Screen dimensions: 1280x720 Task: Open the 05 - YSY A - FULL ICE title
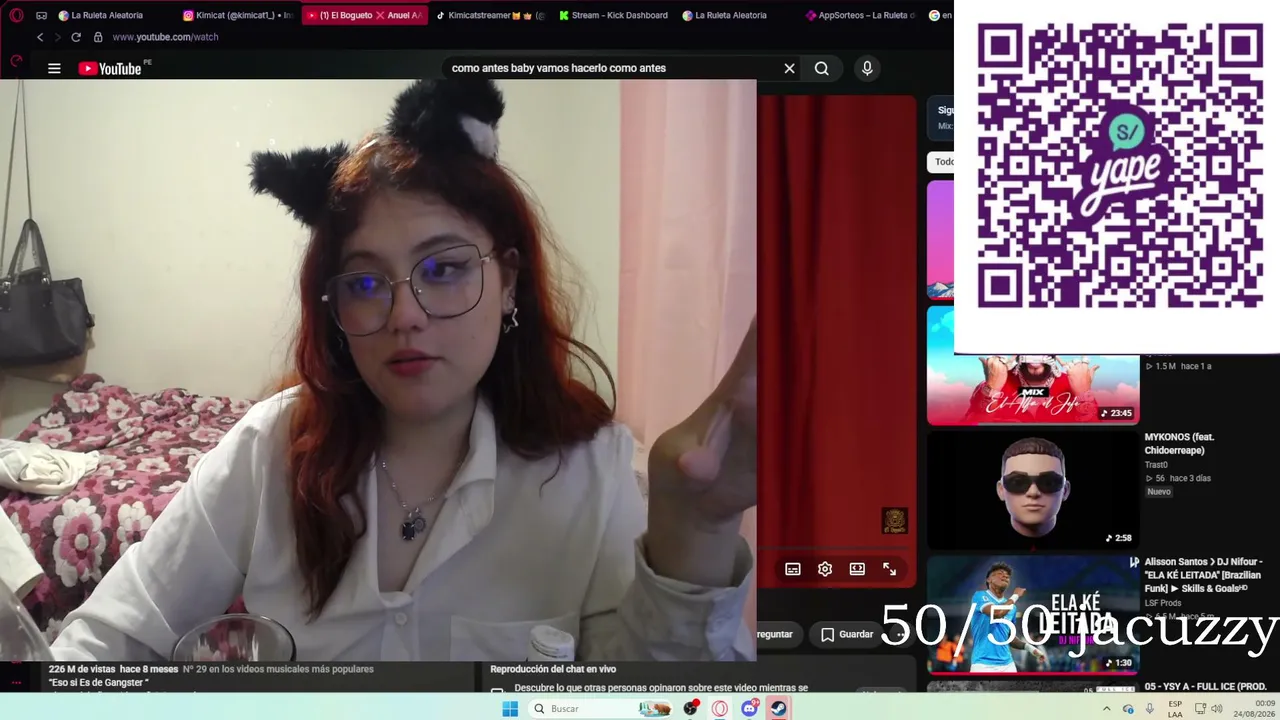(1206, 686)
